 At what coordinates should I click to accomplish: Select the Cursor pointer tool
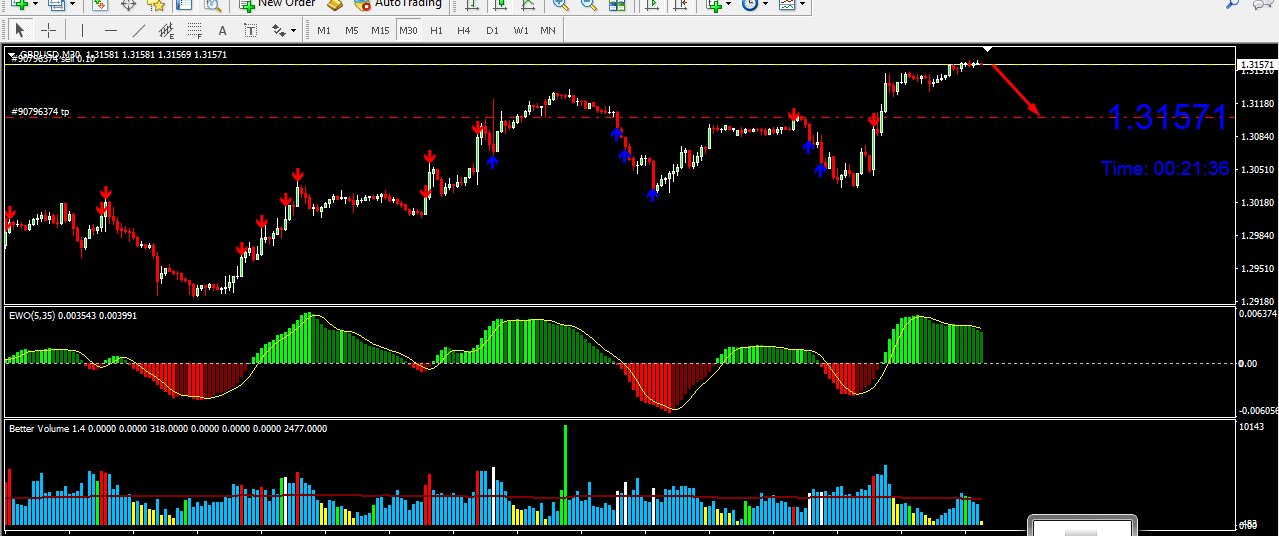click(19, 30)
